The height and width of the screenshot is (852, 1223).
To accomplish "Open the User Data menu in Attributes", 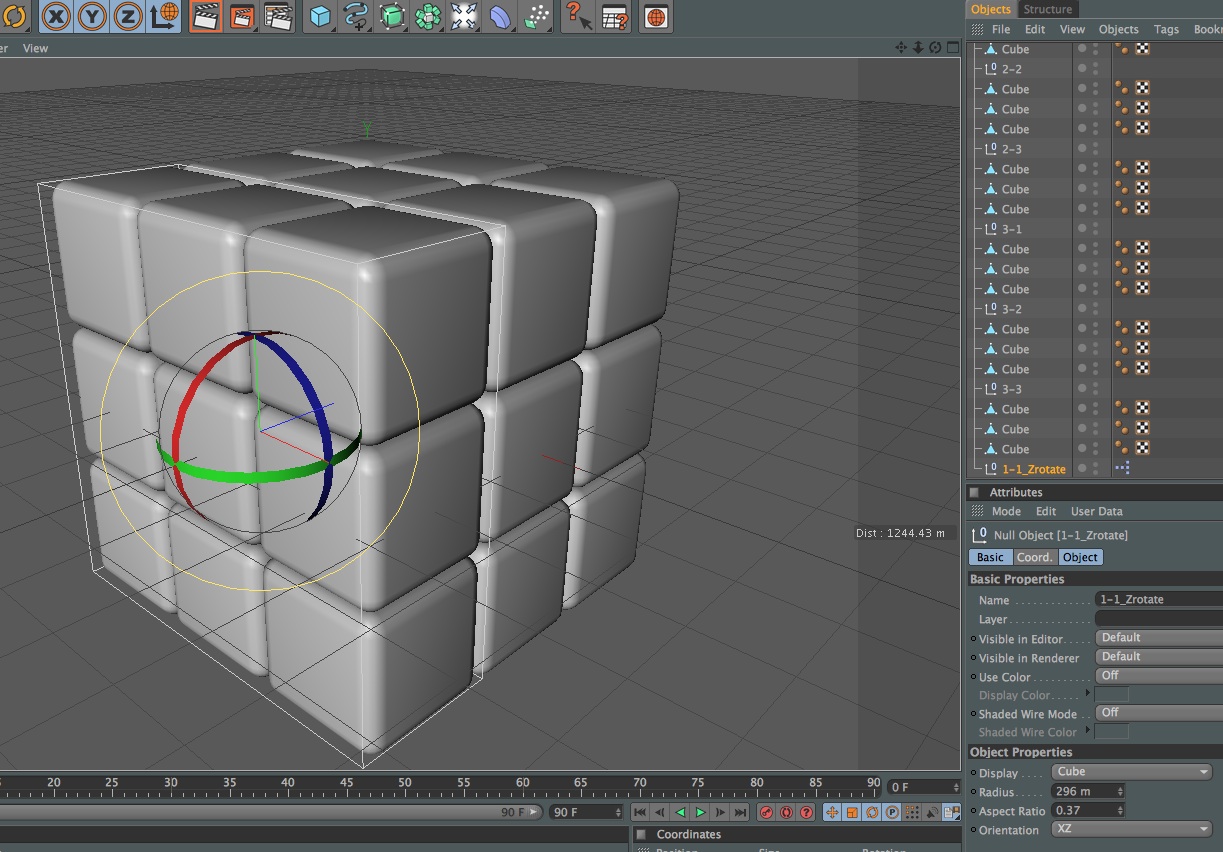I will point(1097,511).
